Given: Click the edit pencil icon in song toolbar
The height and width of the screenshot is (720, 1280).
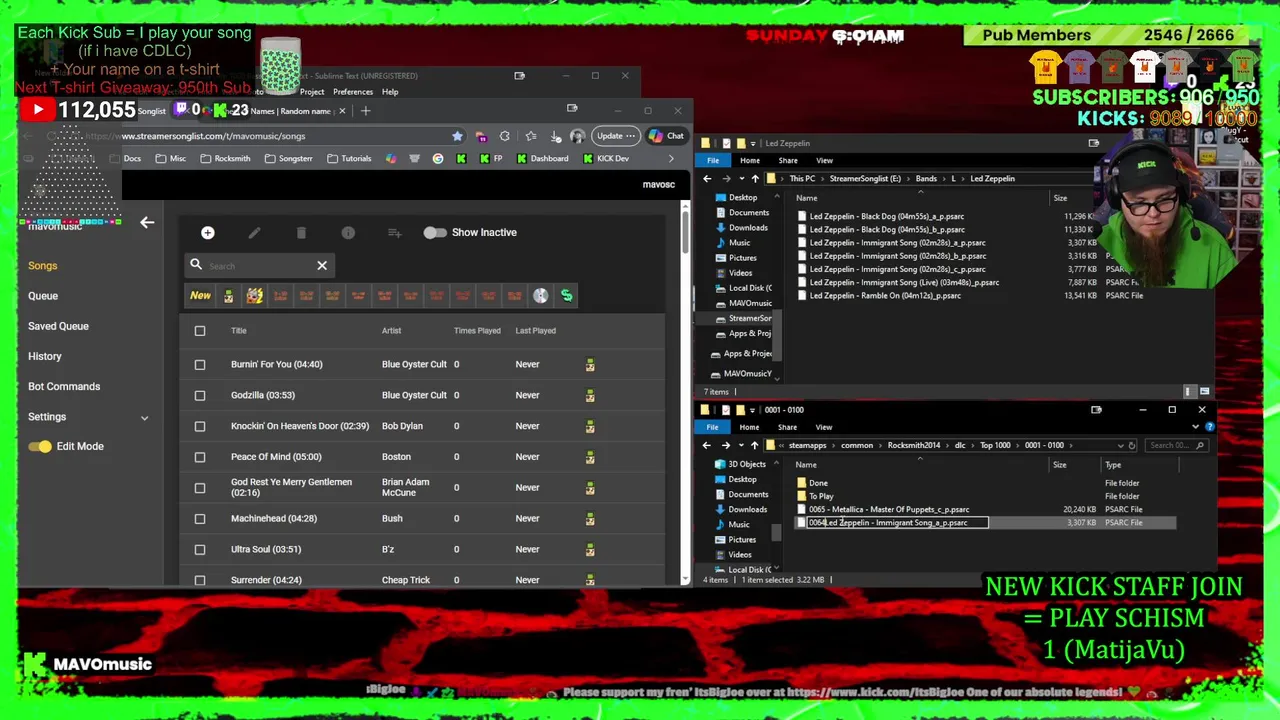Looking at the screenshot, I should click(x=254, y=233).
